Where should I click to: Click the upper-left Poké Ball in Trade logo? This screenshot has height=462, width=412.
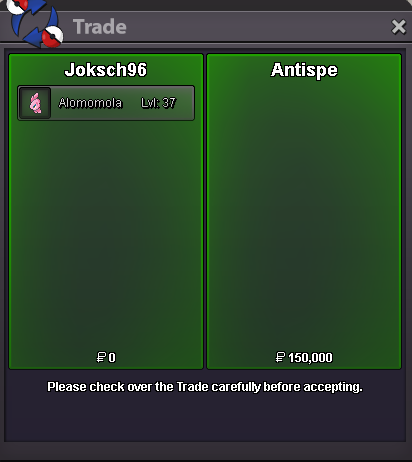pos(17,6)
